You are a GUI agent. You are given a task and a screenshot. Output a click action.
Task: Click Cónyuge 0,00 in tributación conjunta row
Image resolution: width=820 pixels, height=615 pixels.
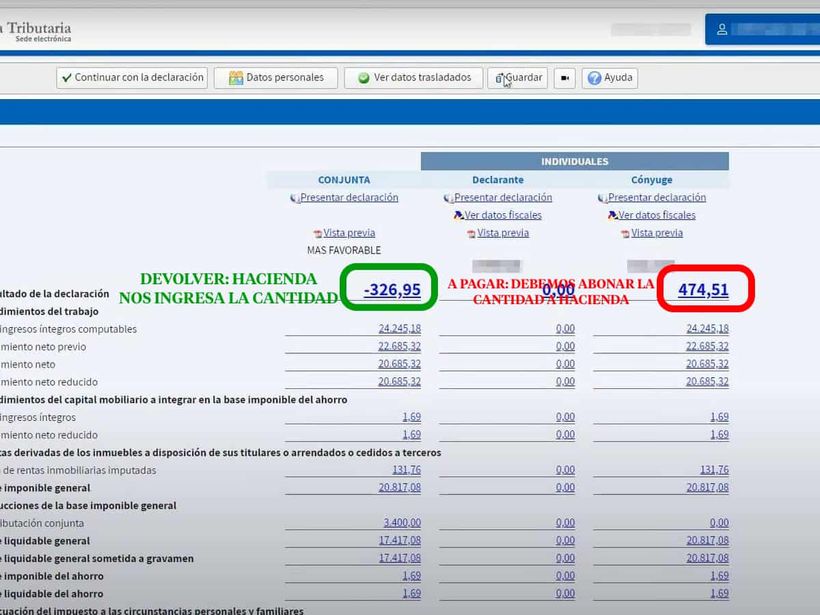coord(720,522)
